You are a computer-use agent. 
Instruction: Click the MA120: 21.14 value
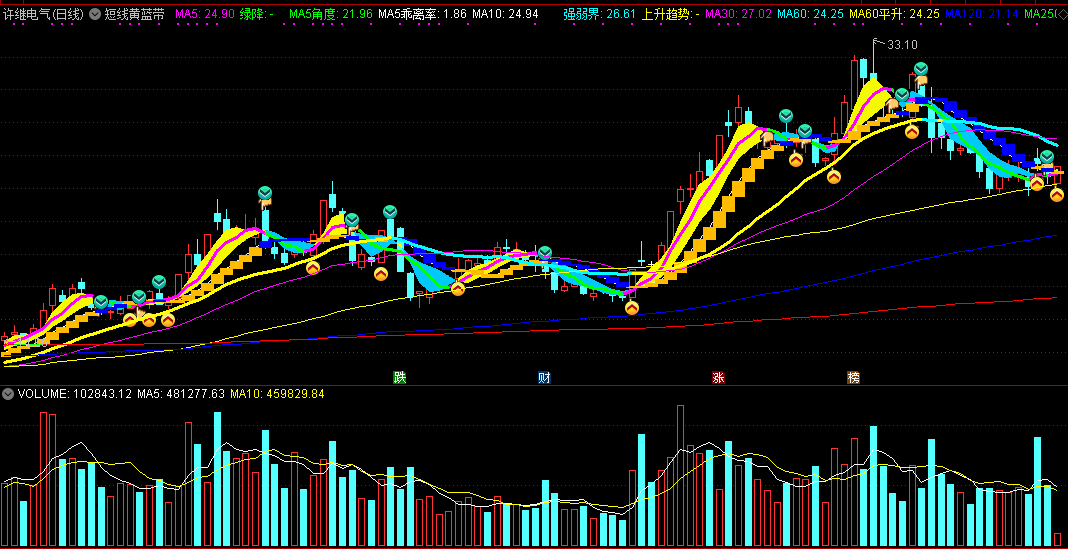[982, 14]
